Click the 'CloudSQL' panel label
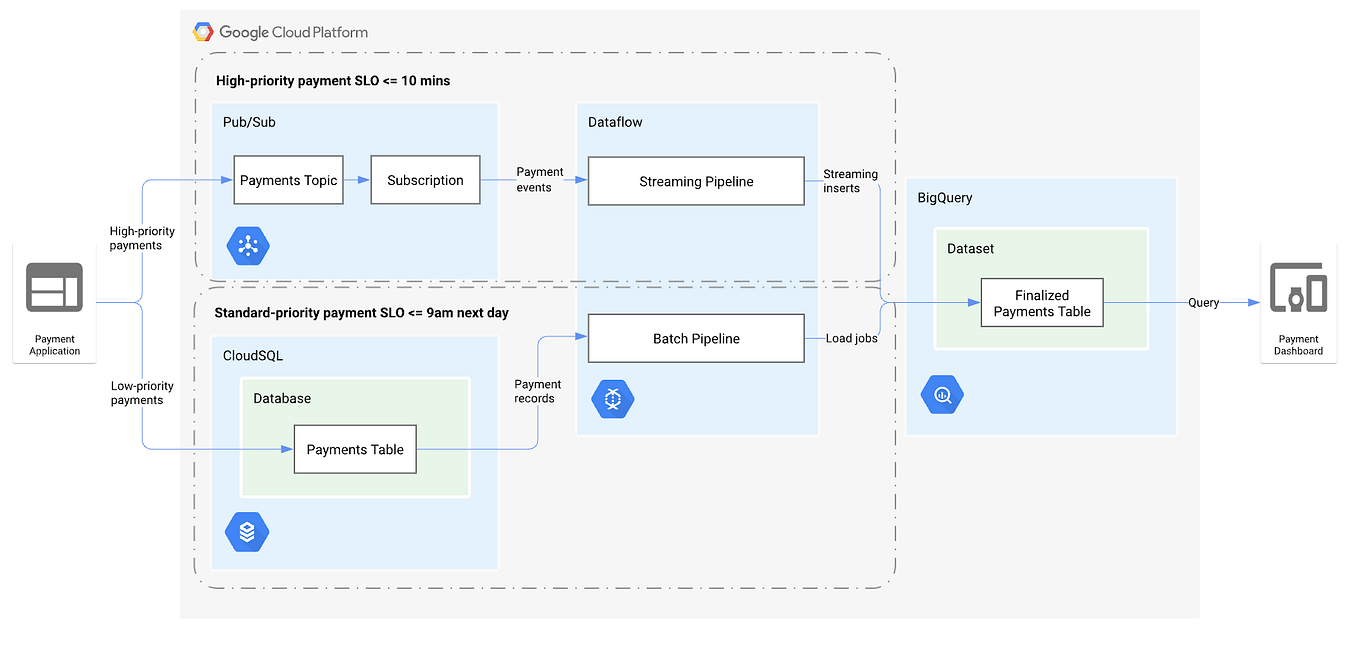 pyautogui.click(x=255, y=355)
